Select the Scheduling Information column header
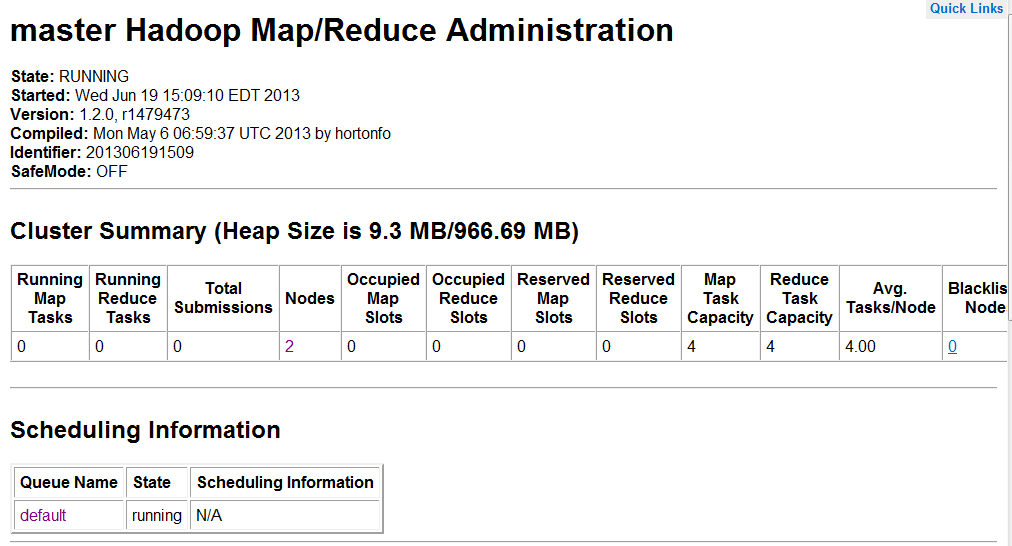 (285, 482)
